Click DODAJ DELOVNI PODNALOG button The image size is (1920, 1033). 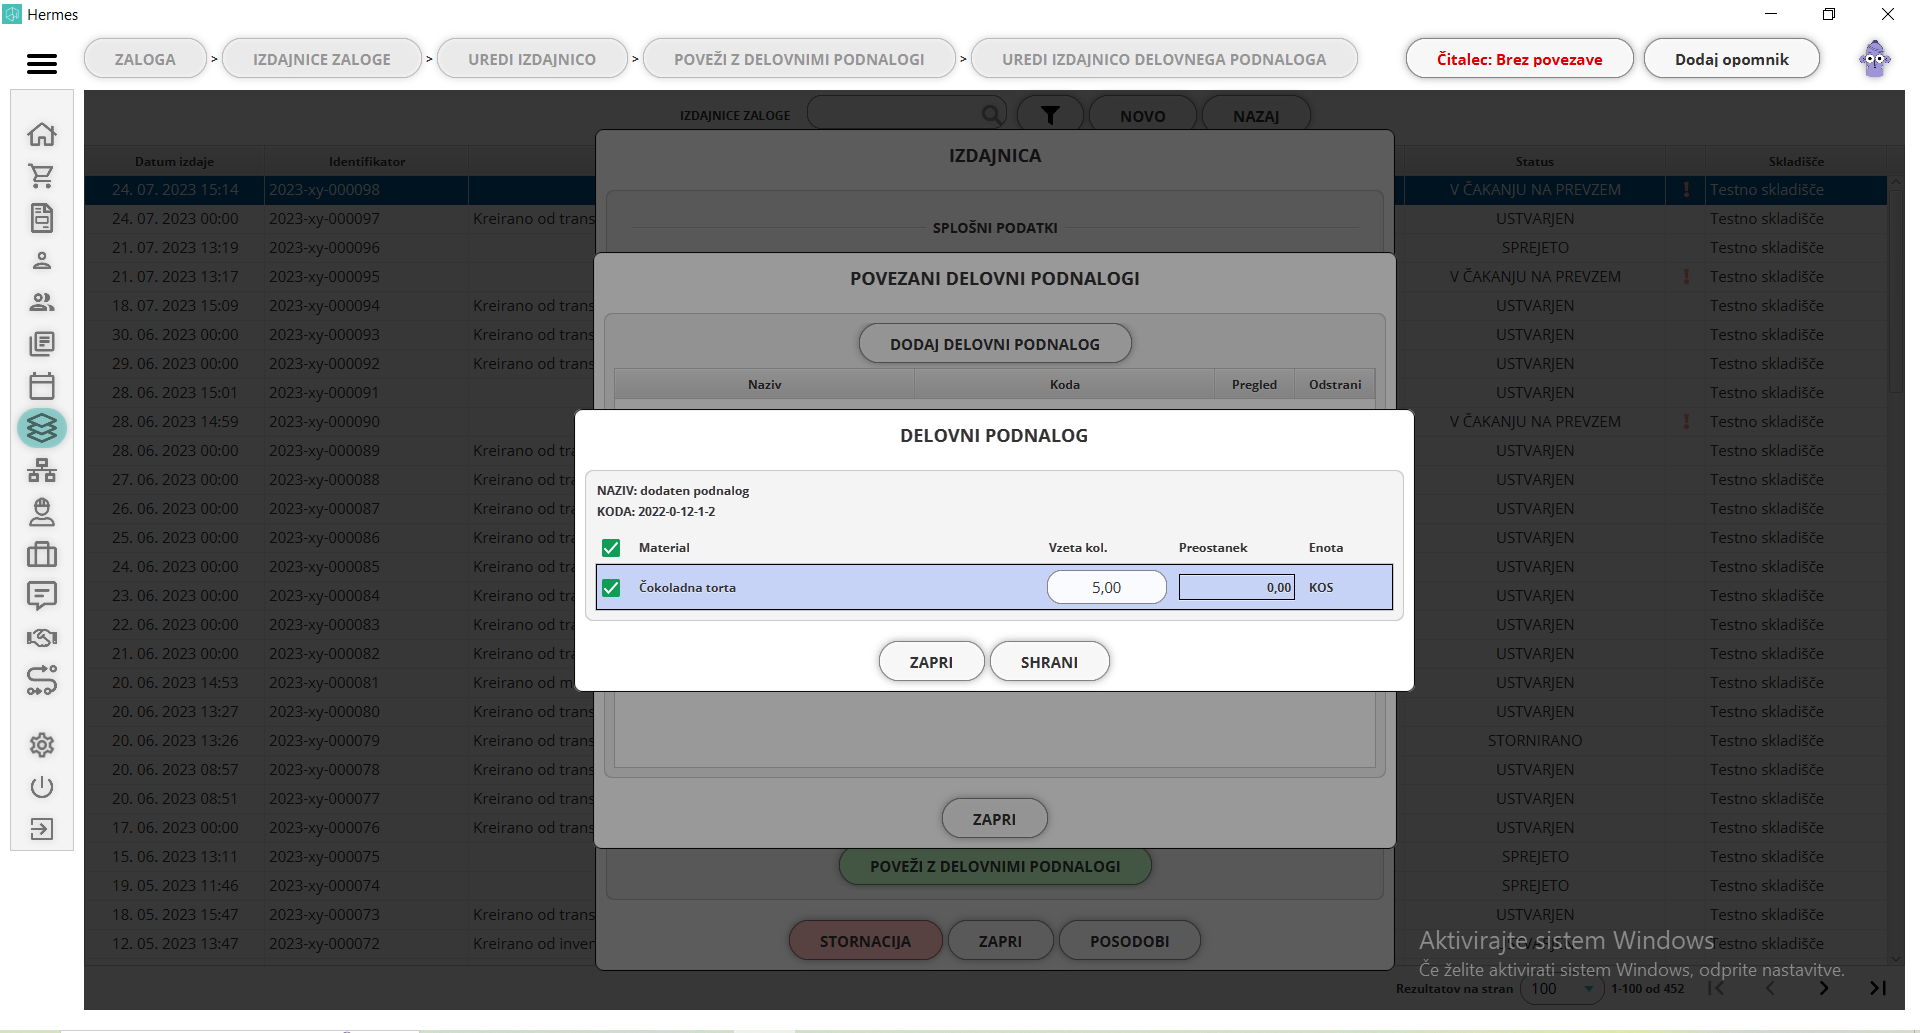pyautogui.click(x=995, y=344)
